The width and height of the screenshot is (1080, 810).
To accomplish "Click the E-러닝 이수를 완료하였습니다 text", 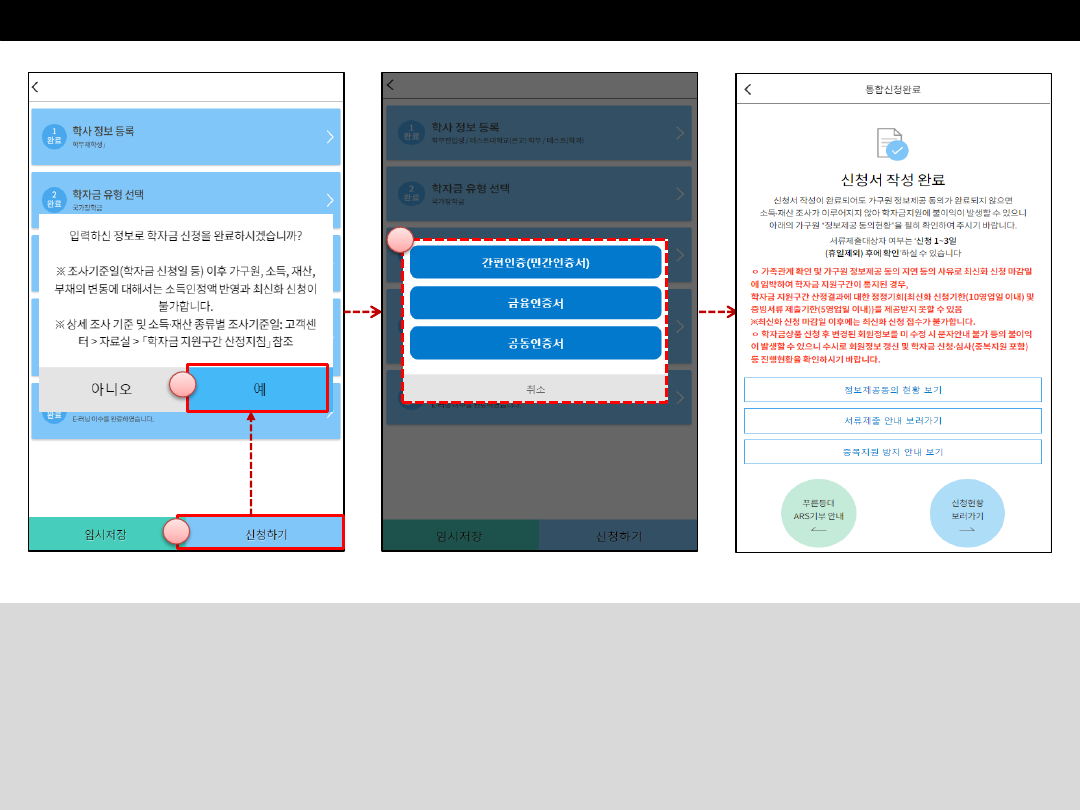I will click(113, 419).
